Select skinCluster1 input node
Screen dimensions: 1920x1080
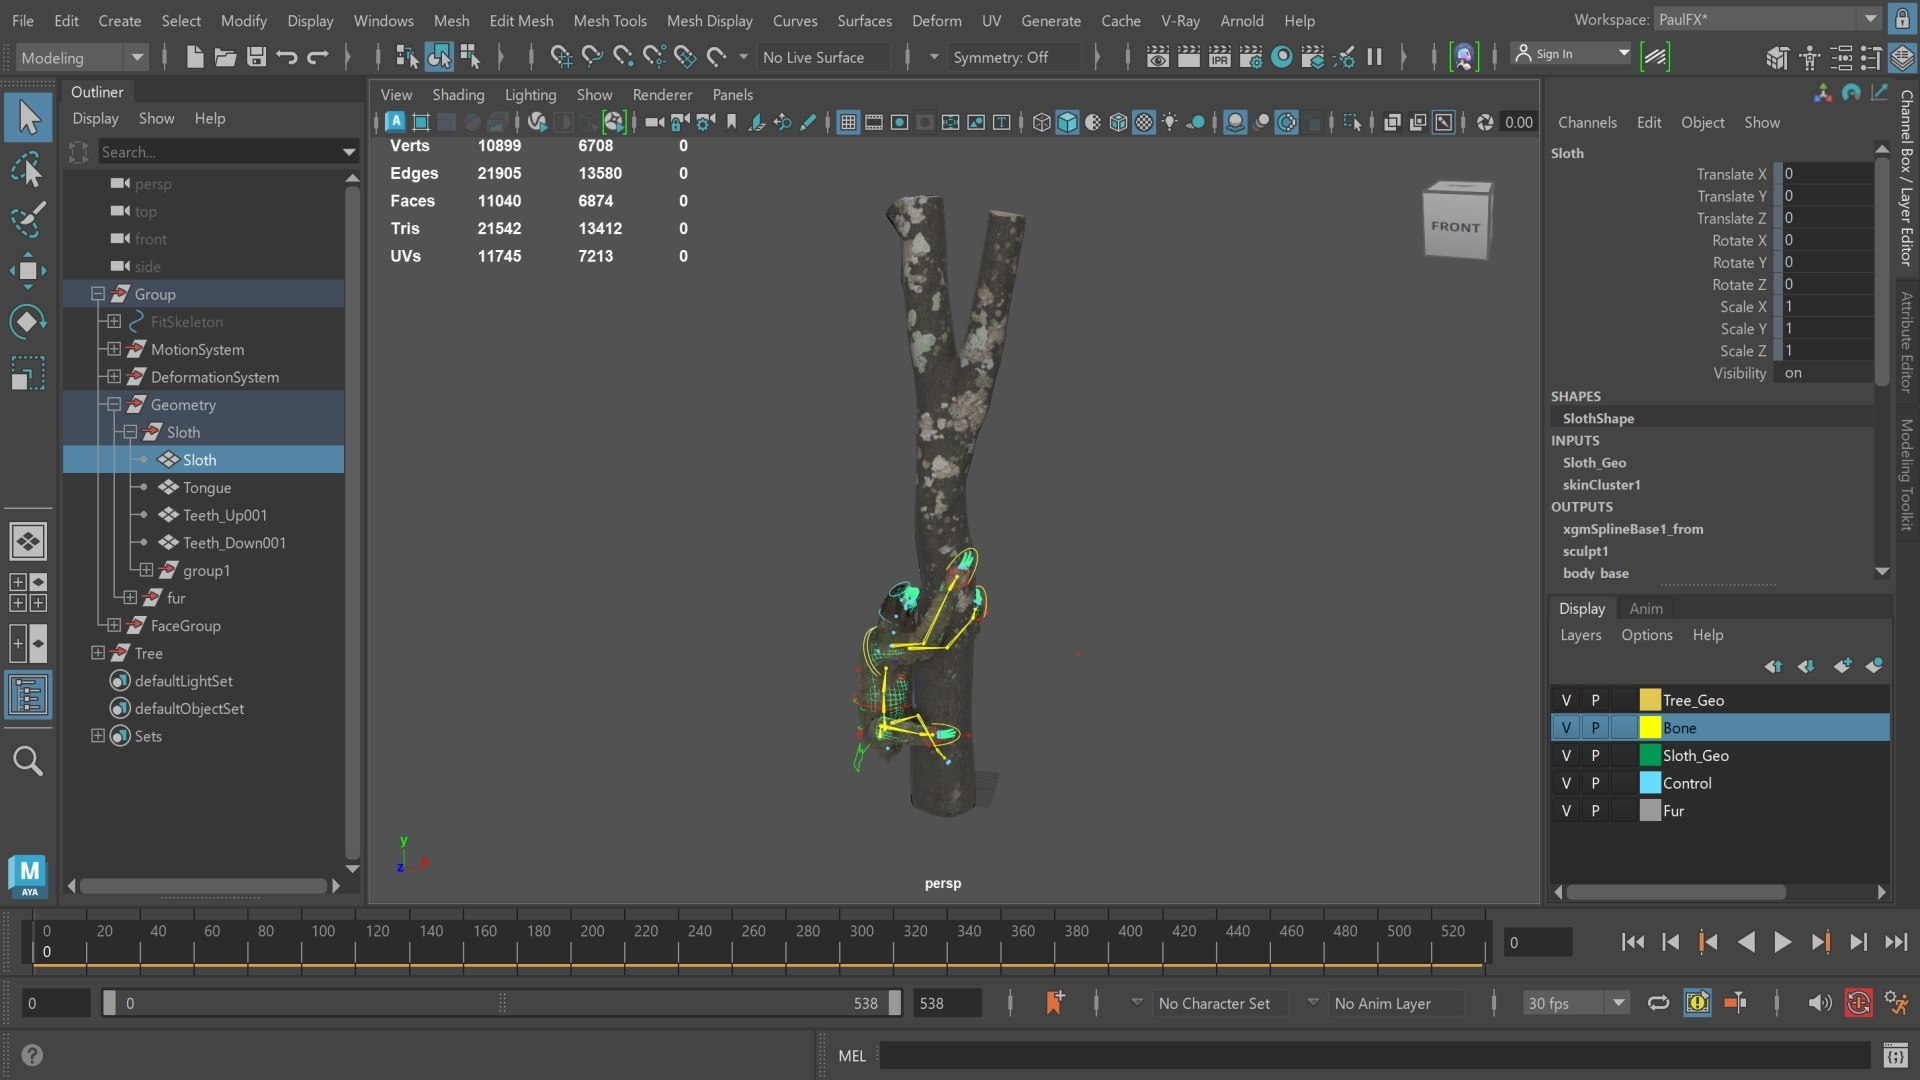(1602, 485)
